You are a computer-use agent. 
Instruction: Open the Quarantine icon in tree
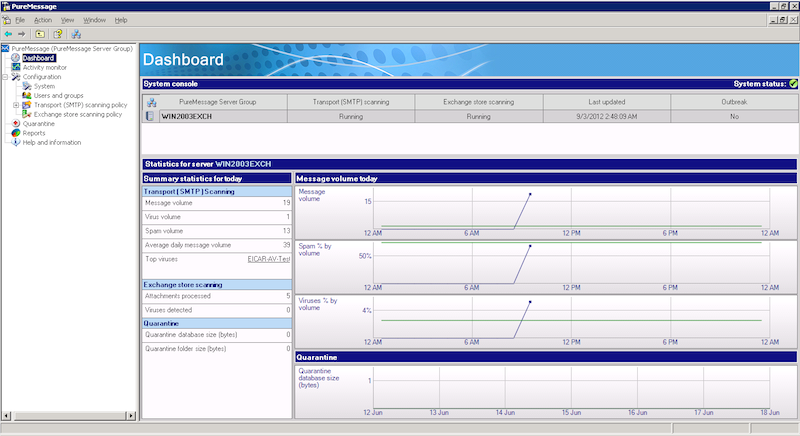click(x=16, y=123)
